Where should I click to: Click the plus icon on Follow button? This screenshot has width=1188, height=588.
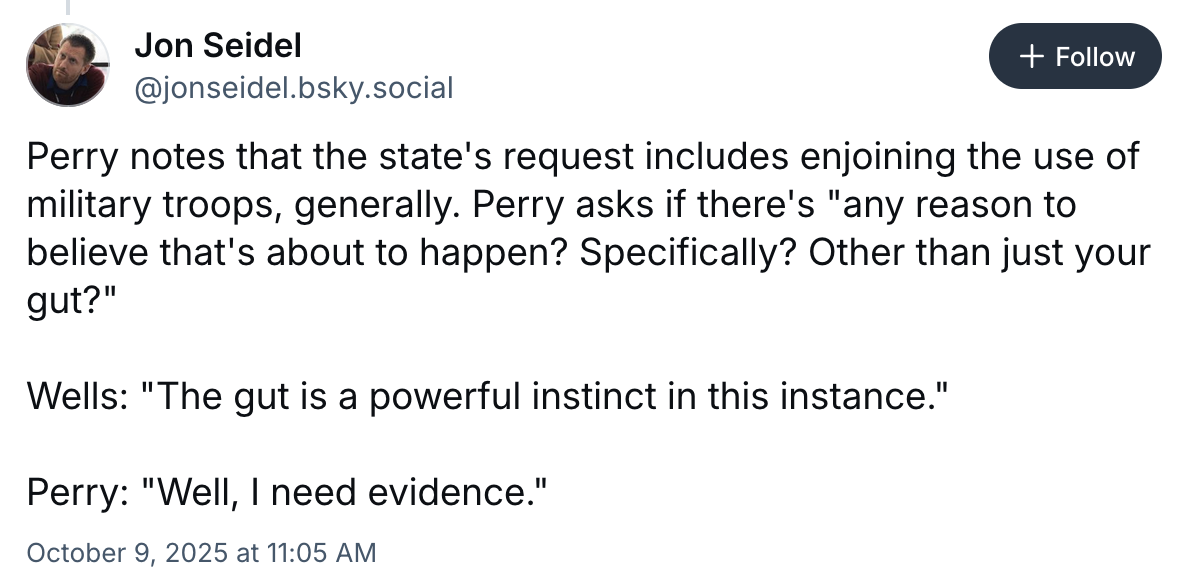coord(1032,57)
